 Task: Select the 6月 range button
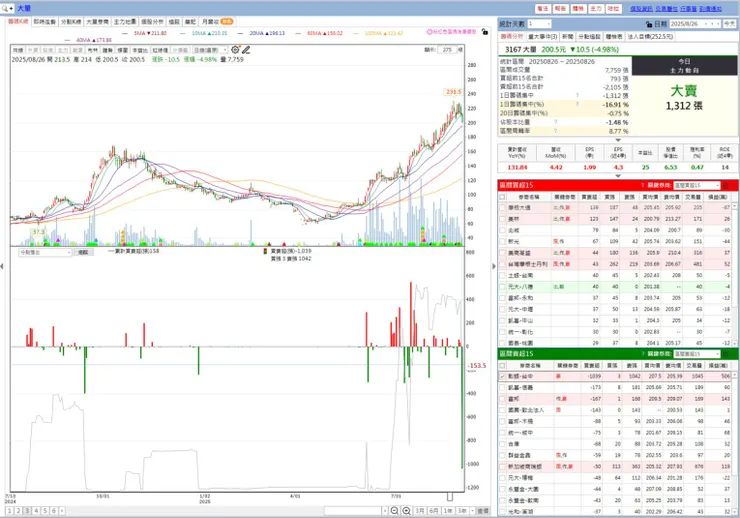(x=434, y=511)
